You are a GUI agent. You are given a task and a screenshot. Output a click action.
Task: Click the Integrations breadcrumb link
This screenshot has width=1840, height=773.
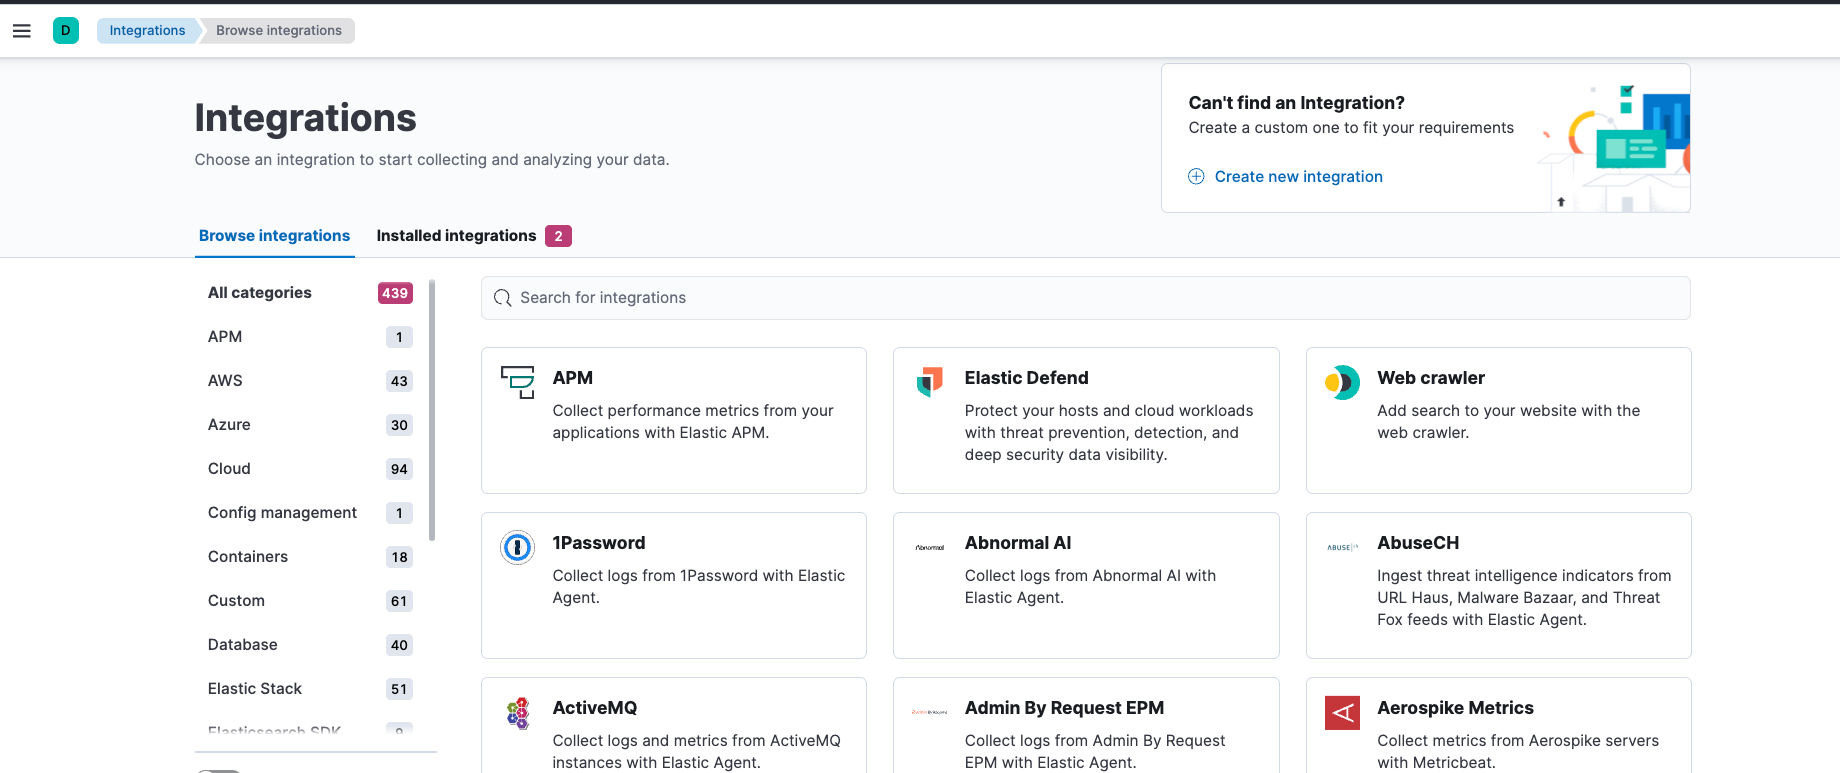pos(147,31)
